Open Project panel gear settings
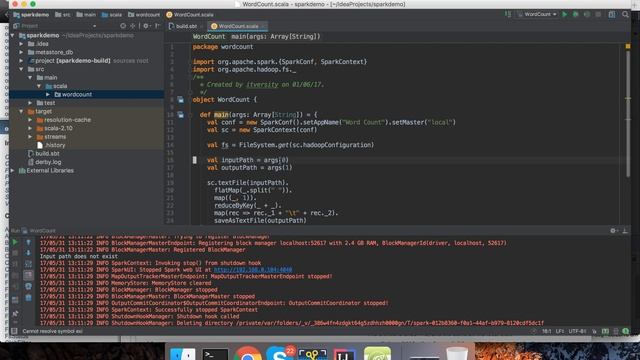This screenshot has width=640, height=360. pyautogui.click(x=146, y=26)
